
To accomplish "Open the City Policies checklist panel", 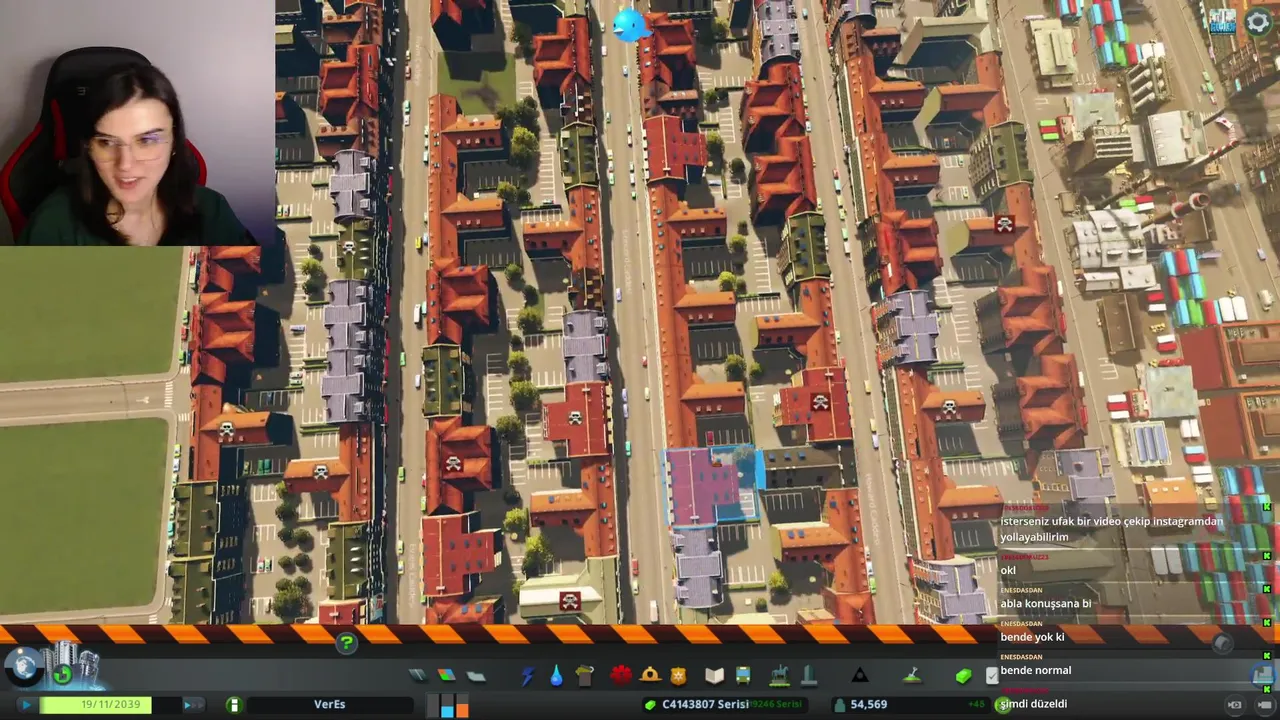I will click(x=991, y=676).
